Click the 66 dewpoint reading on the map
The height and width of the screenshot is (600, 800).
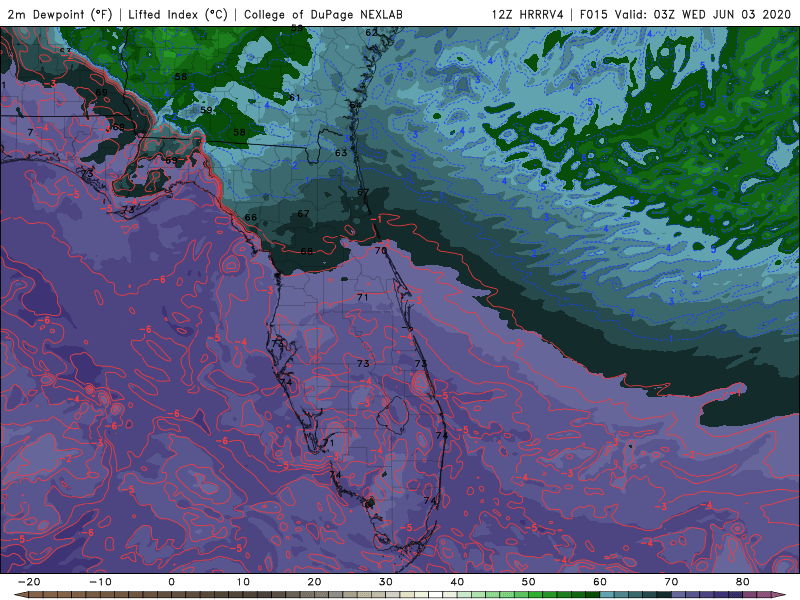point(251,217)
